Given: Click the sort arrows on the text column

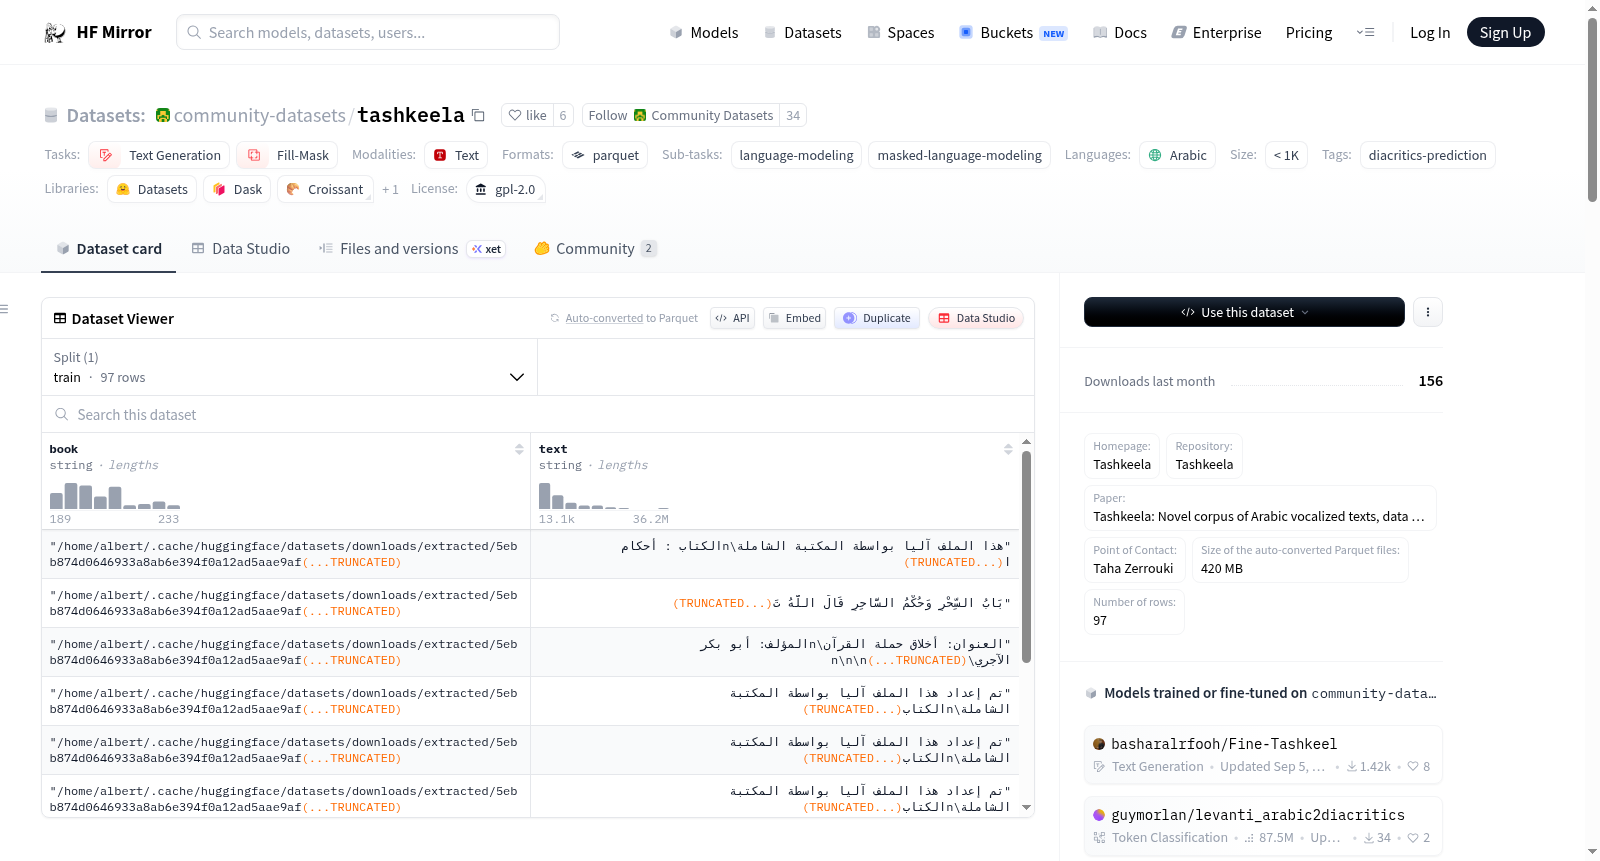Looking at the screenshot, I should click(x=1008, y=449).
